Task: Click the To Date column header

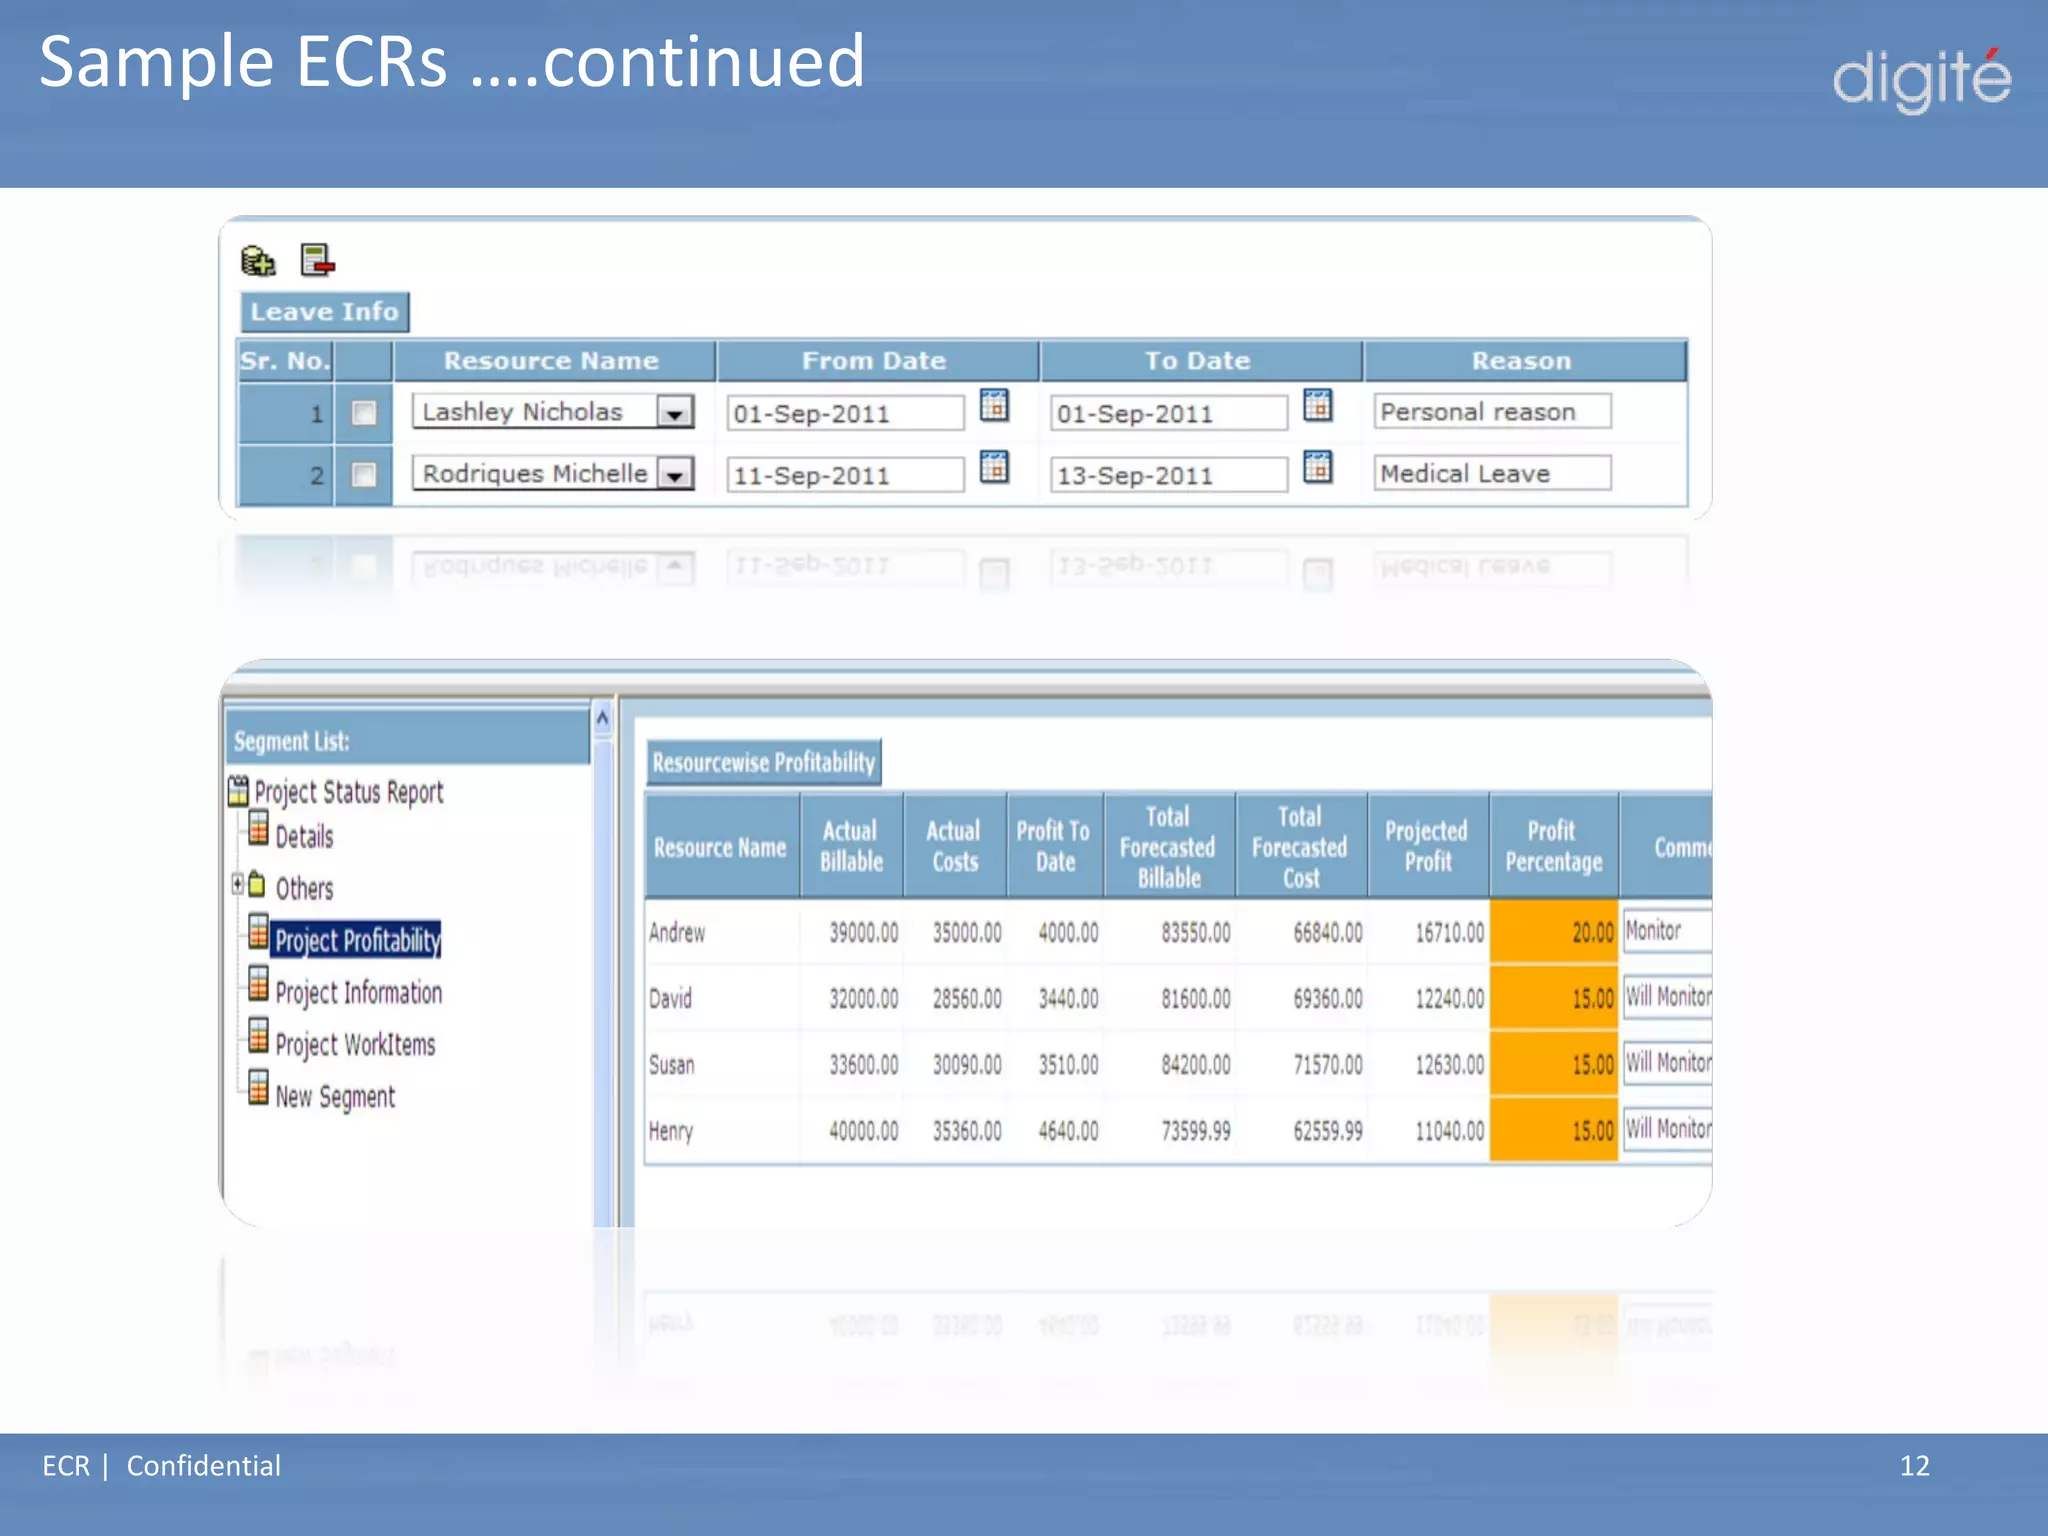Action: point(1200,361)
